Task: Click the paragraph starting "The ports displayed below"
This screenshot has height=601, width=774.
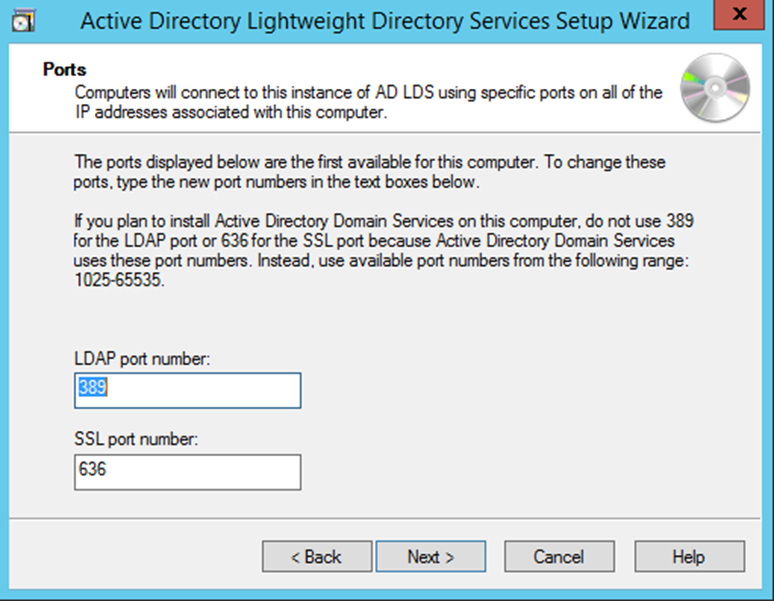Action: point(370,170)
